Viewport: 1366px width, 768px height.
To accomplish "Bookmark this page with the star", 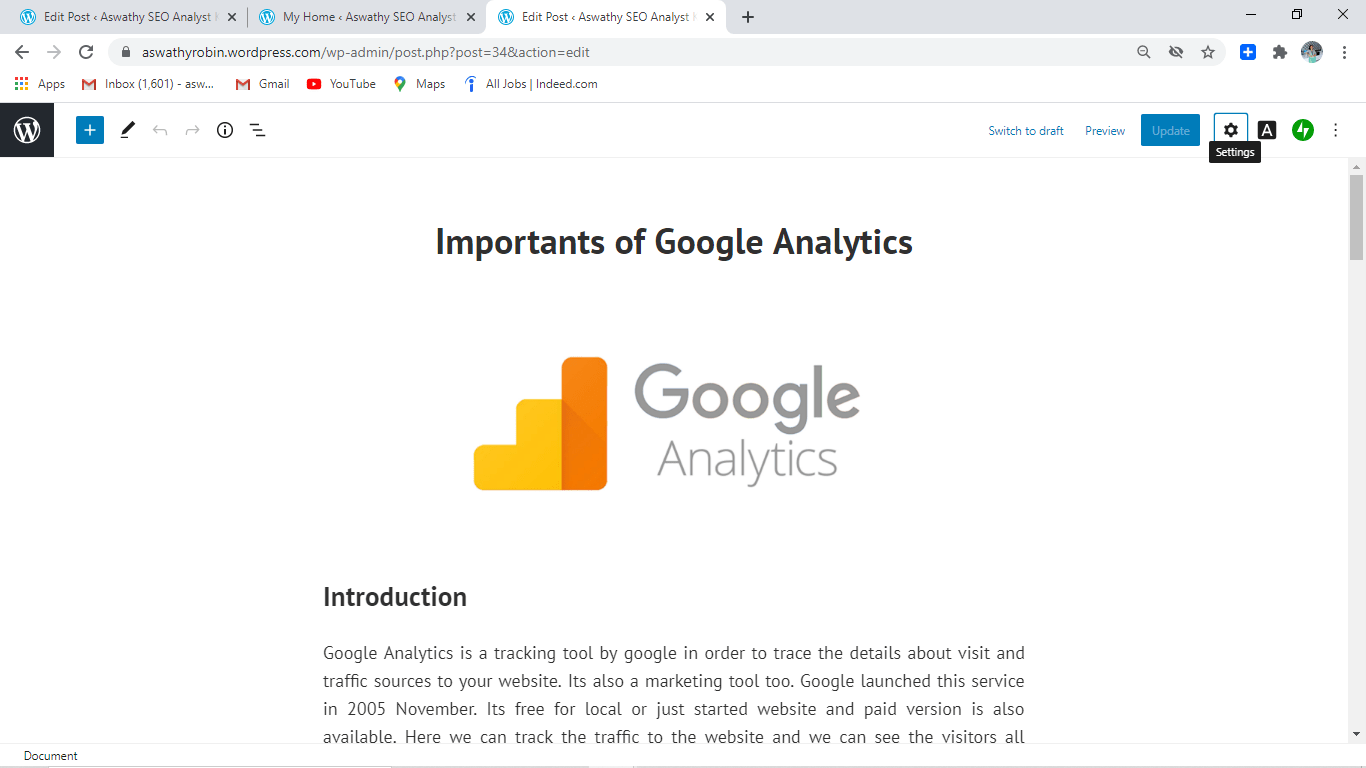I will point(1208,52).
